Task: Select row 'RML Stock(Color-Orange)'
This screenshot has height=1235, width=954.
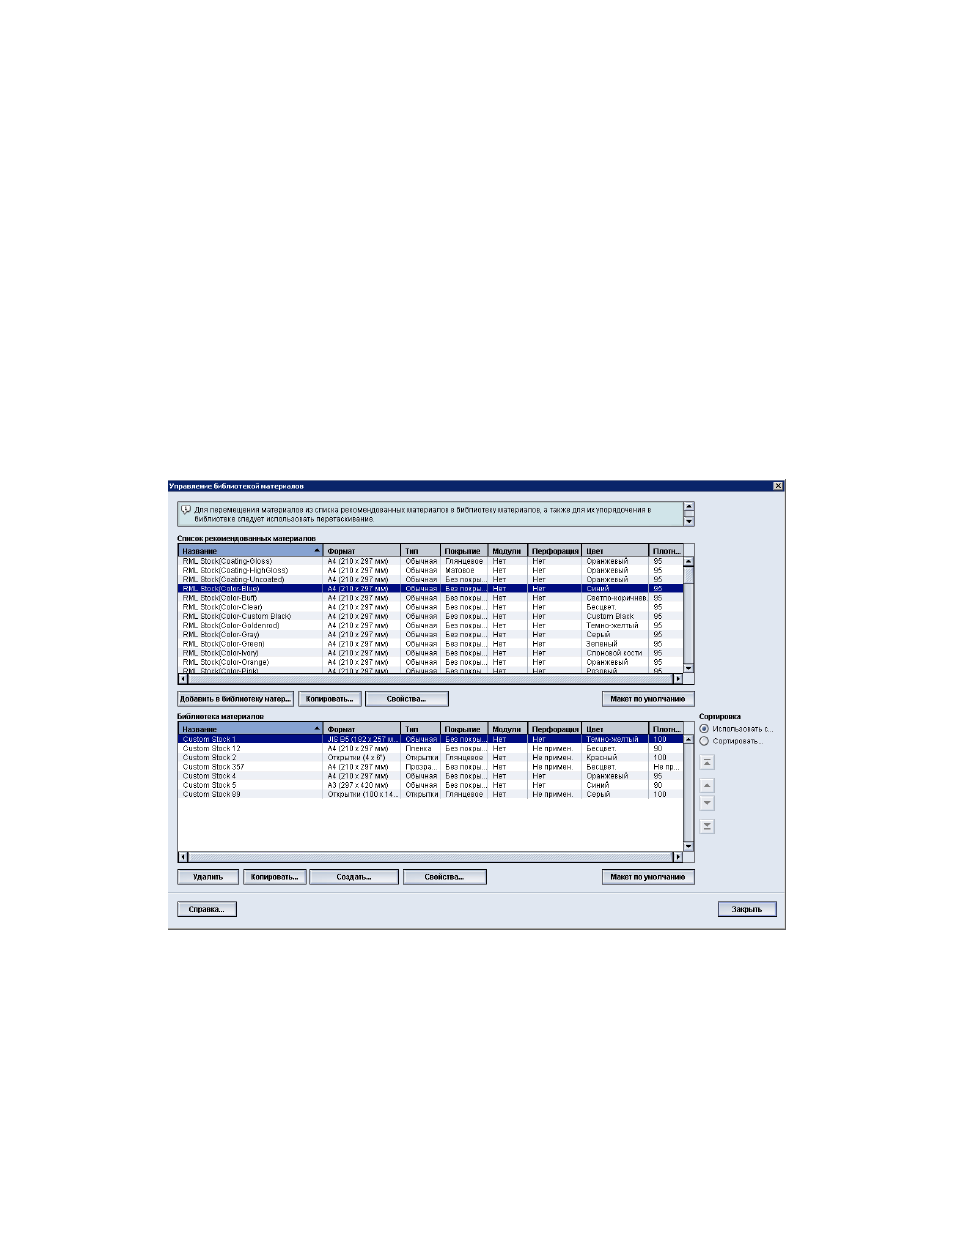Action: pos(430,662)
